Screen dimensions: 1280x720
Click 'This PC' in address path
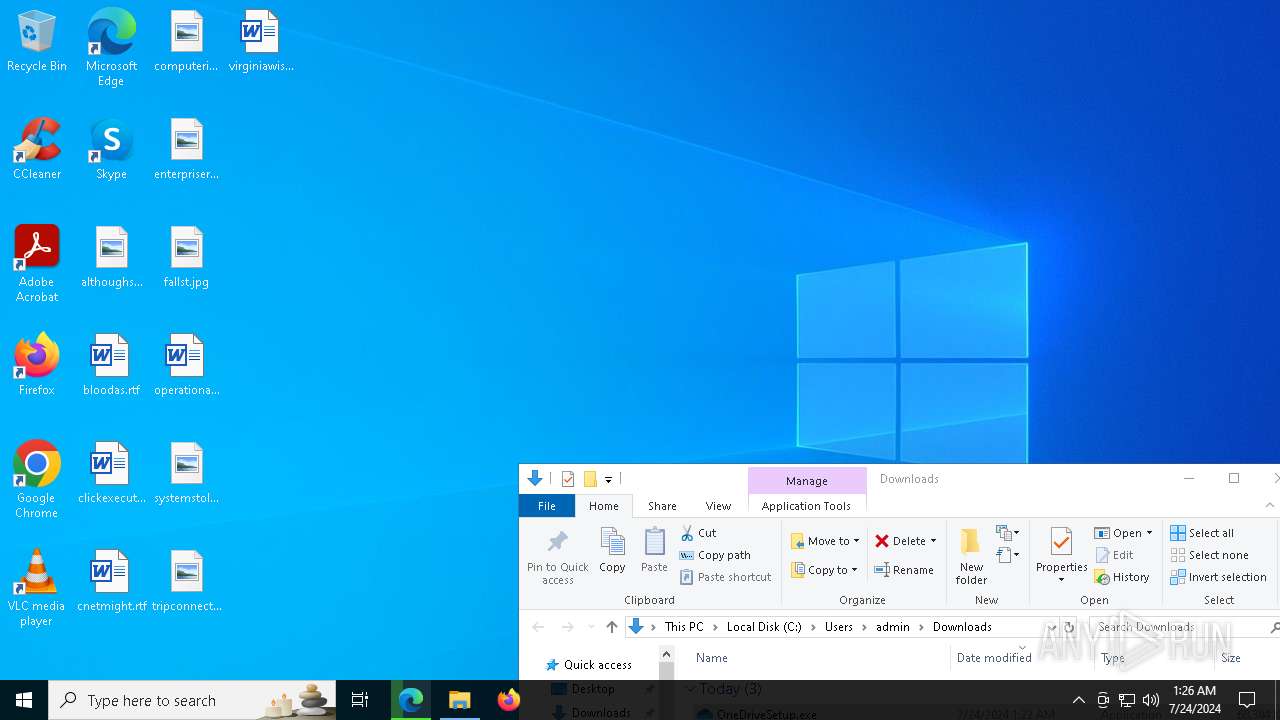coord(684,627)
